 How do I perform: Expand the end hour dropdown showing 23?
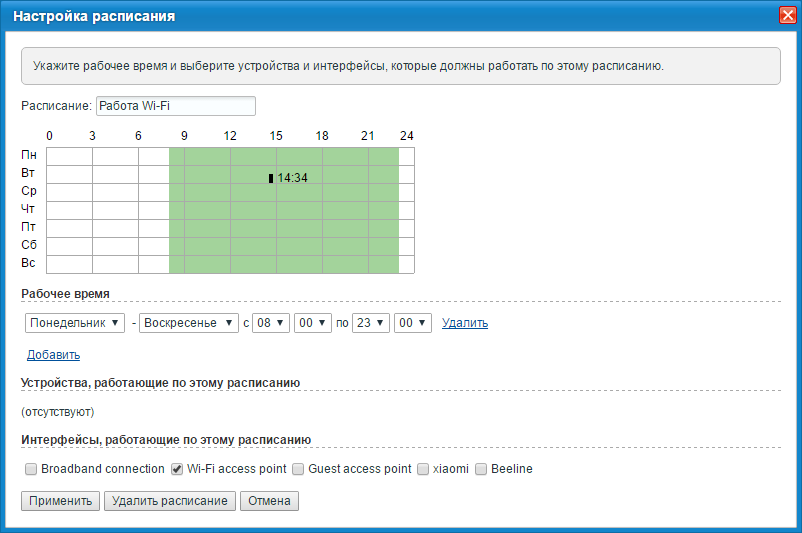(370, 323)
